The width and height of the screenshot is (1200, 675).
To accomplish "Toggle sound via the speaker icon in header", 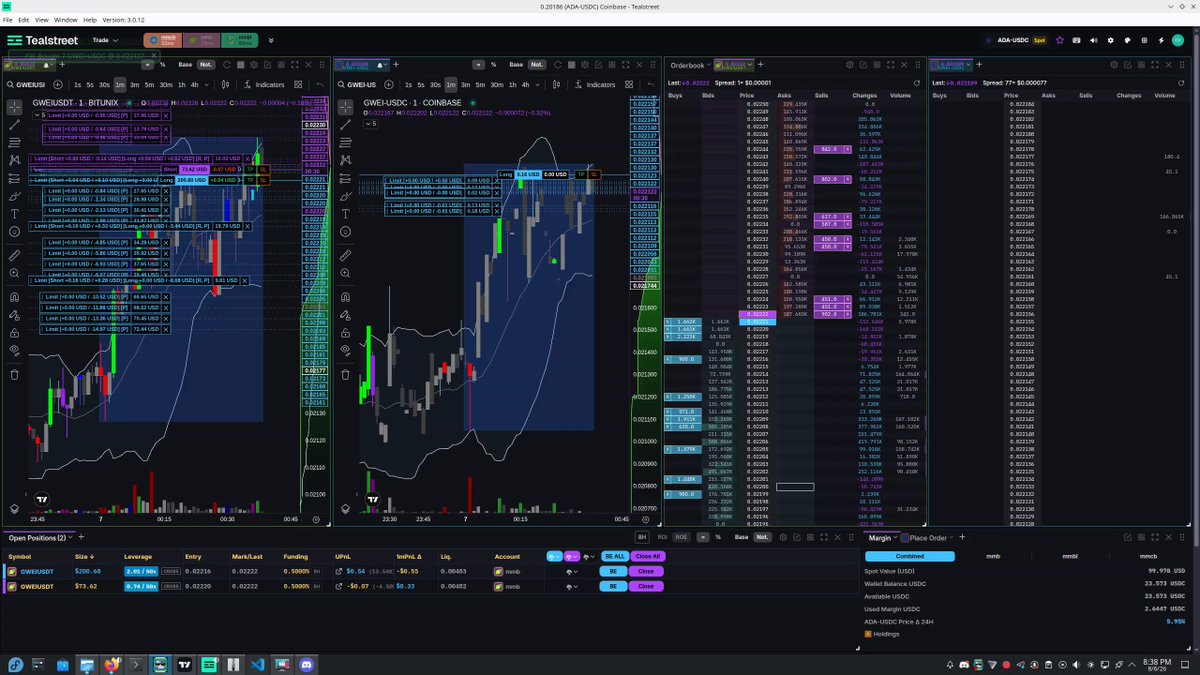I will (1094, 40).
